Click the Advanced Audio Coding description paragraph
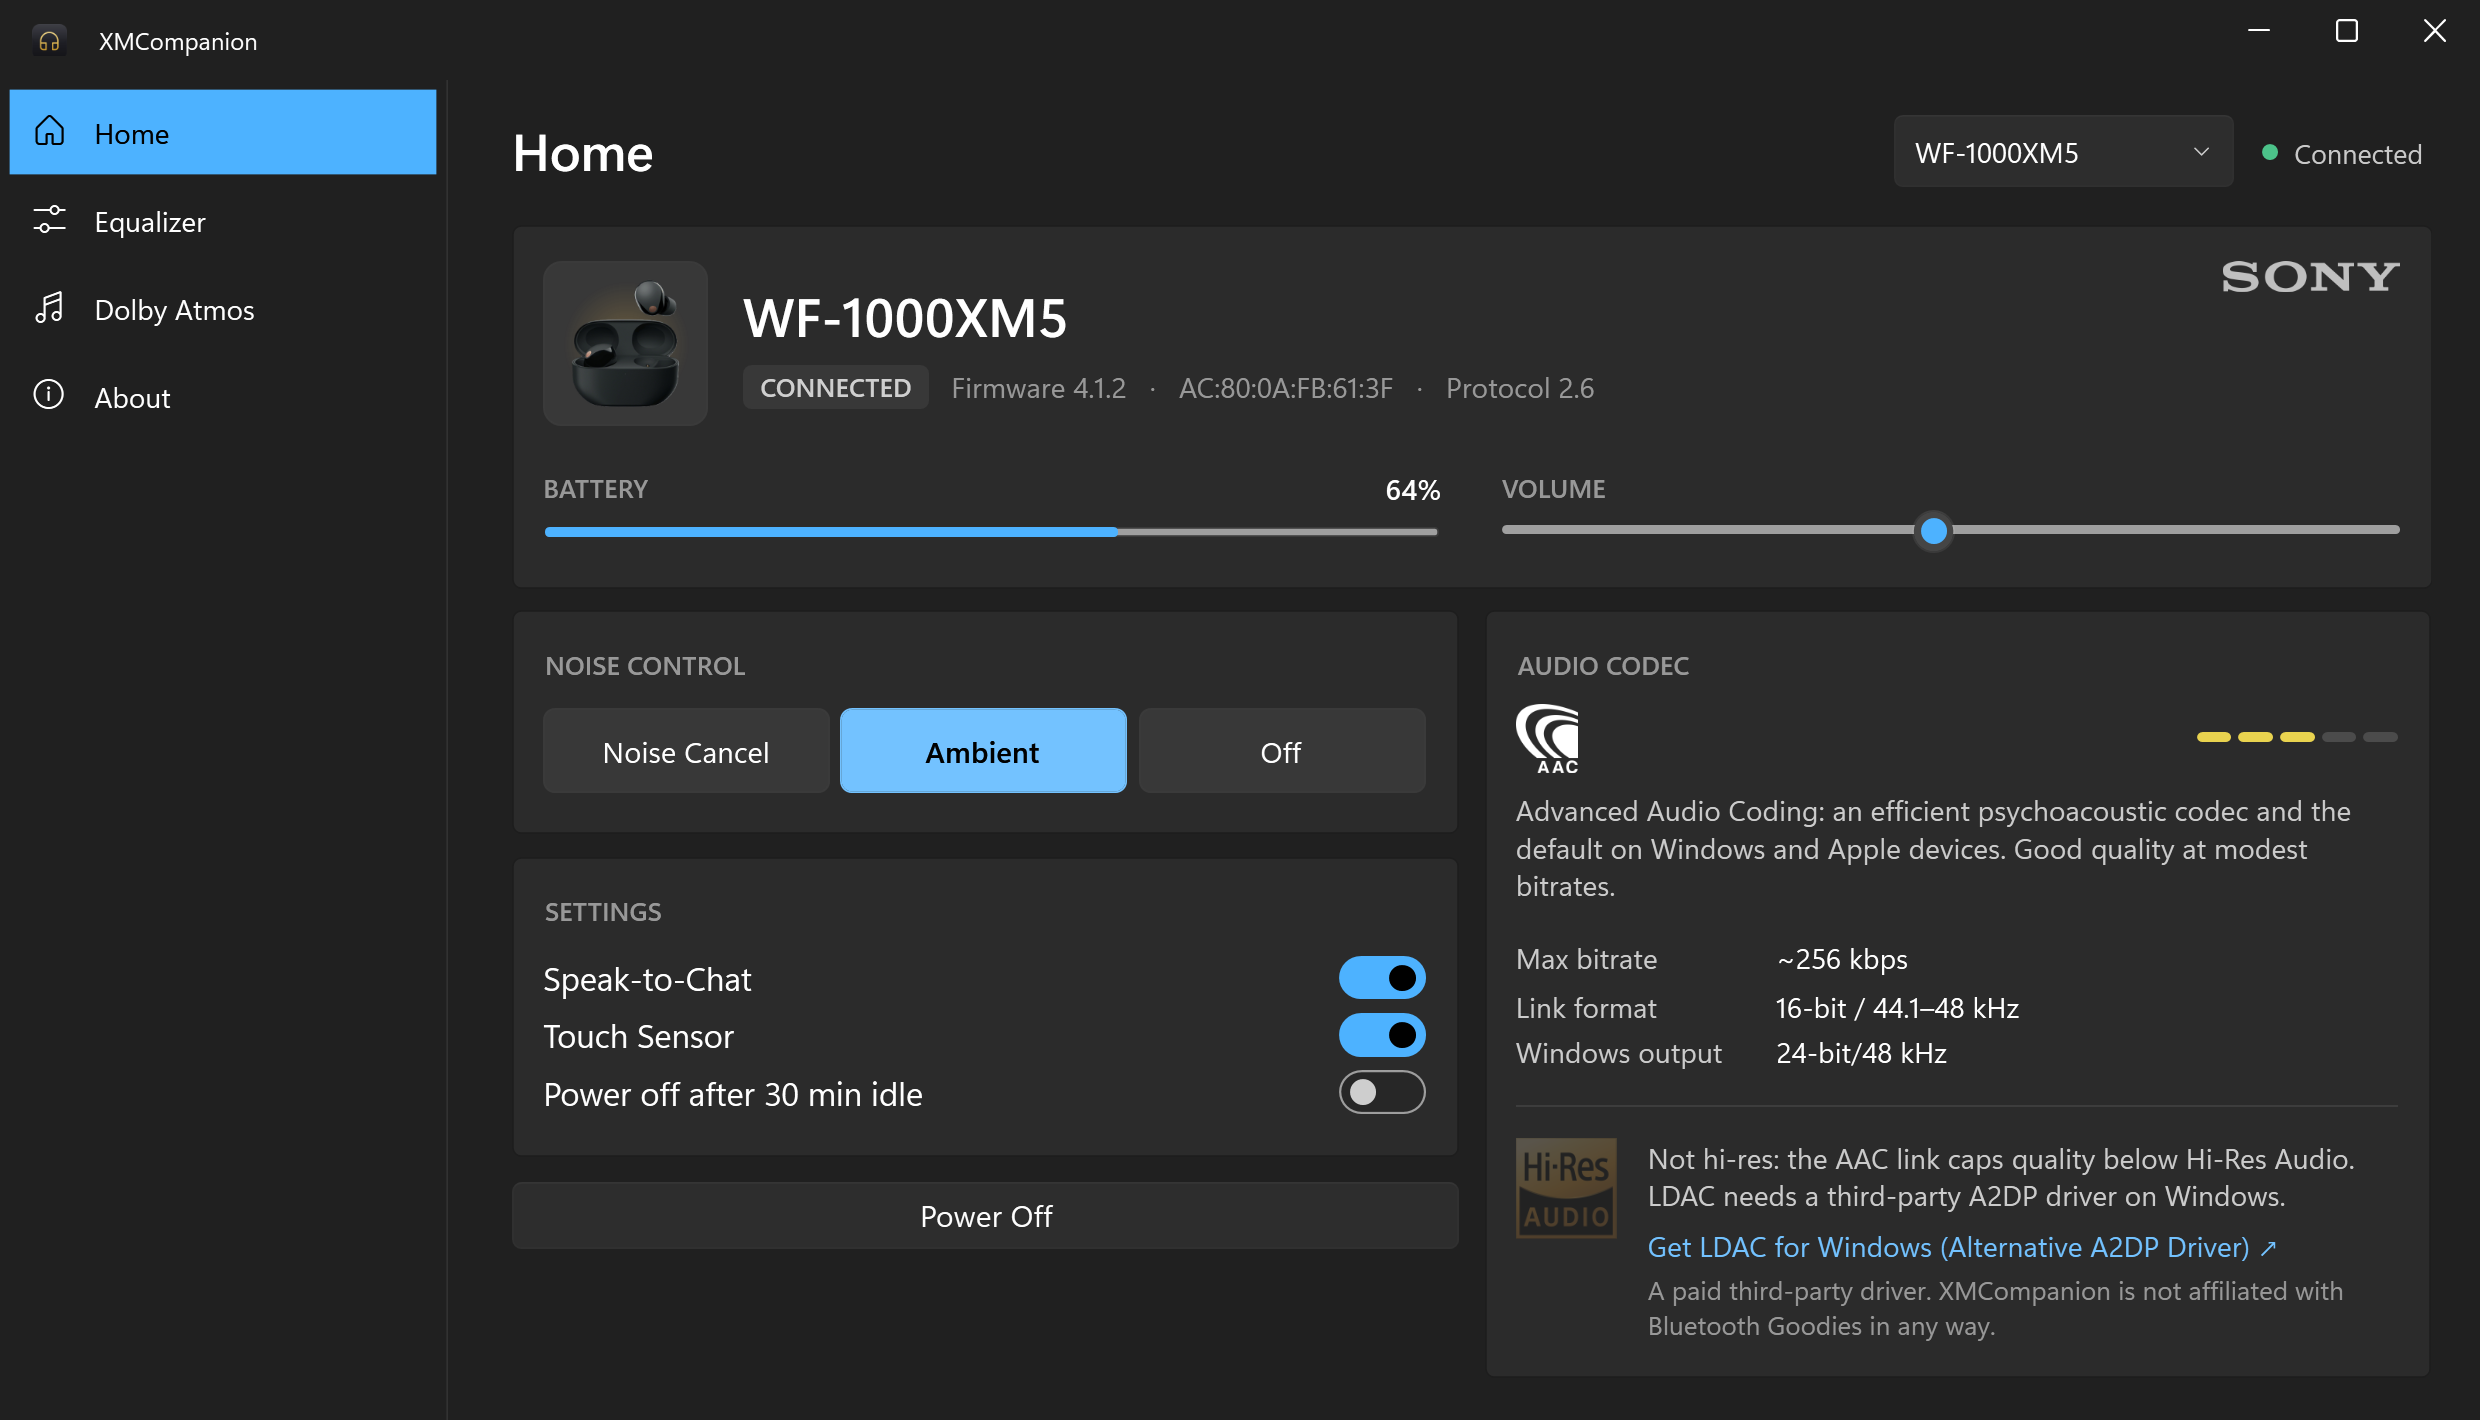 (x=1933, y=848)
